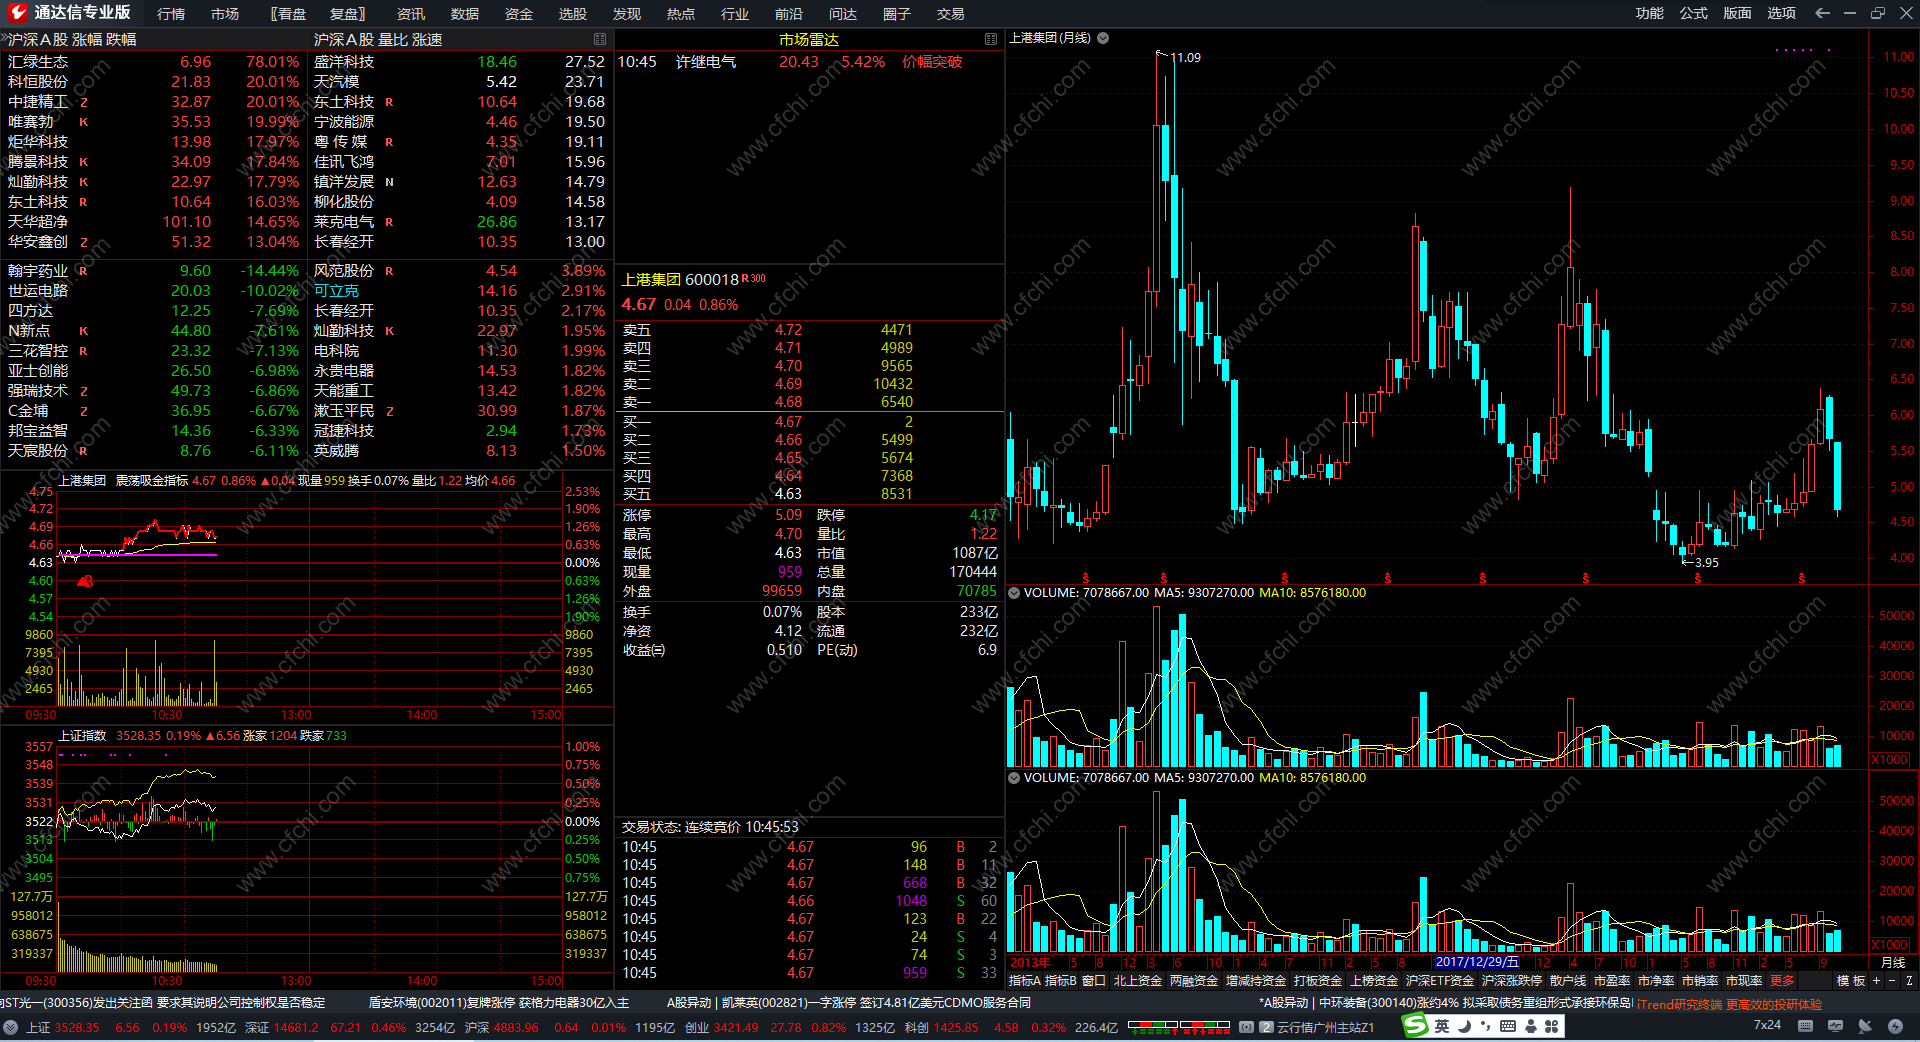Viewport: 1920px width, 1042px height.
Task: Click the status bar satellite dish icon
Action: [x=1865, y=1026]
